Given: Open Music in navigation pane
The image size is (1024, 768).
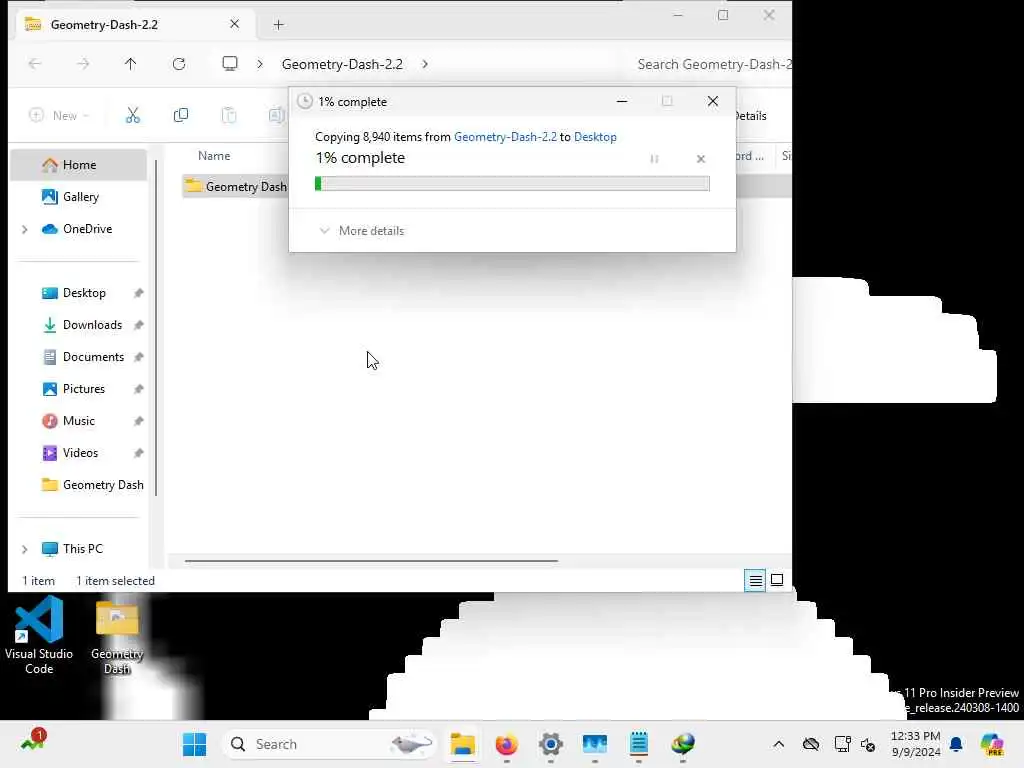Looking at the screenshot, I should point(78,421).
